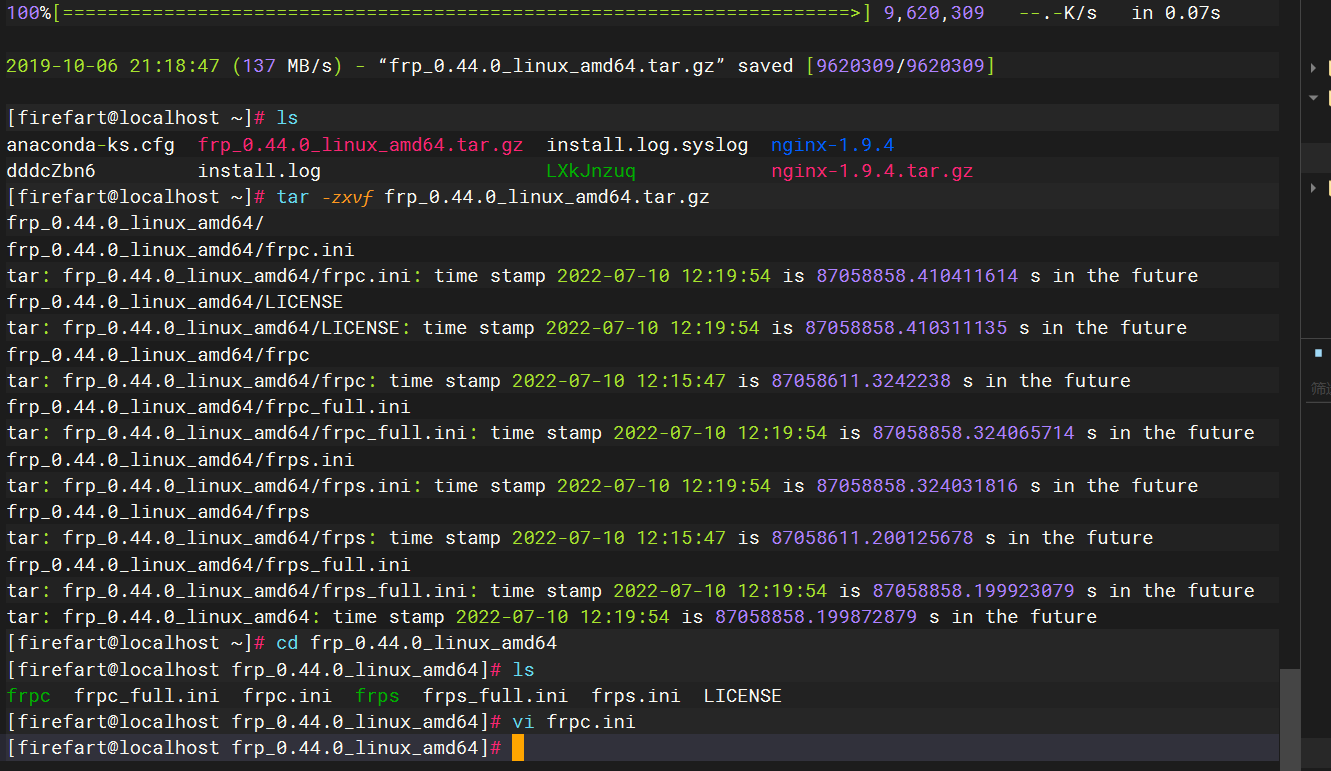Click the value 87058858.199872879

pyautogui.click(x=816, y=617)
